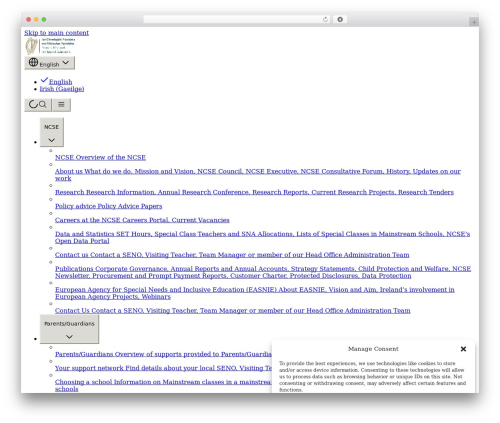Open lowercase 'Contact us' SENO link

tap(232, 255)
